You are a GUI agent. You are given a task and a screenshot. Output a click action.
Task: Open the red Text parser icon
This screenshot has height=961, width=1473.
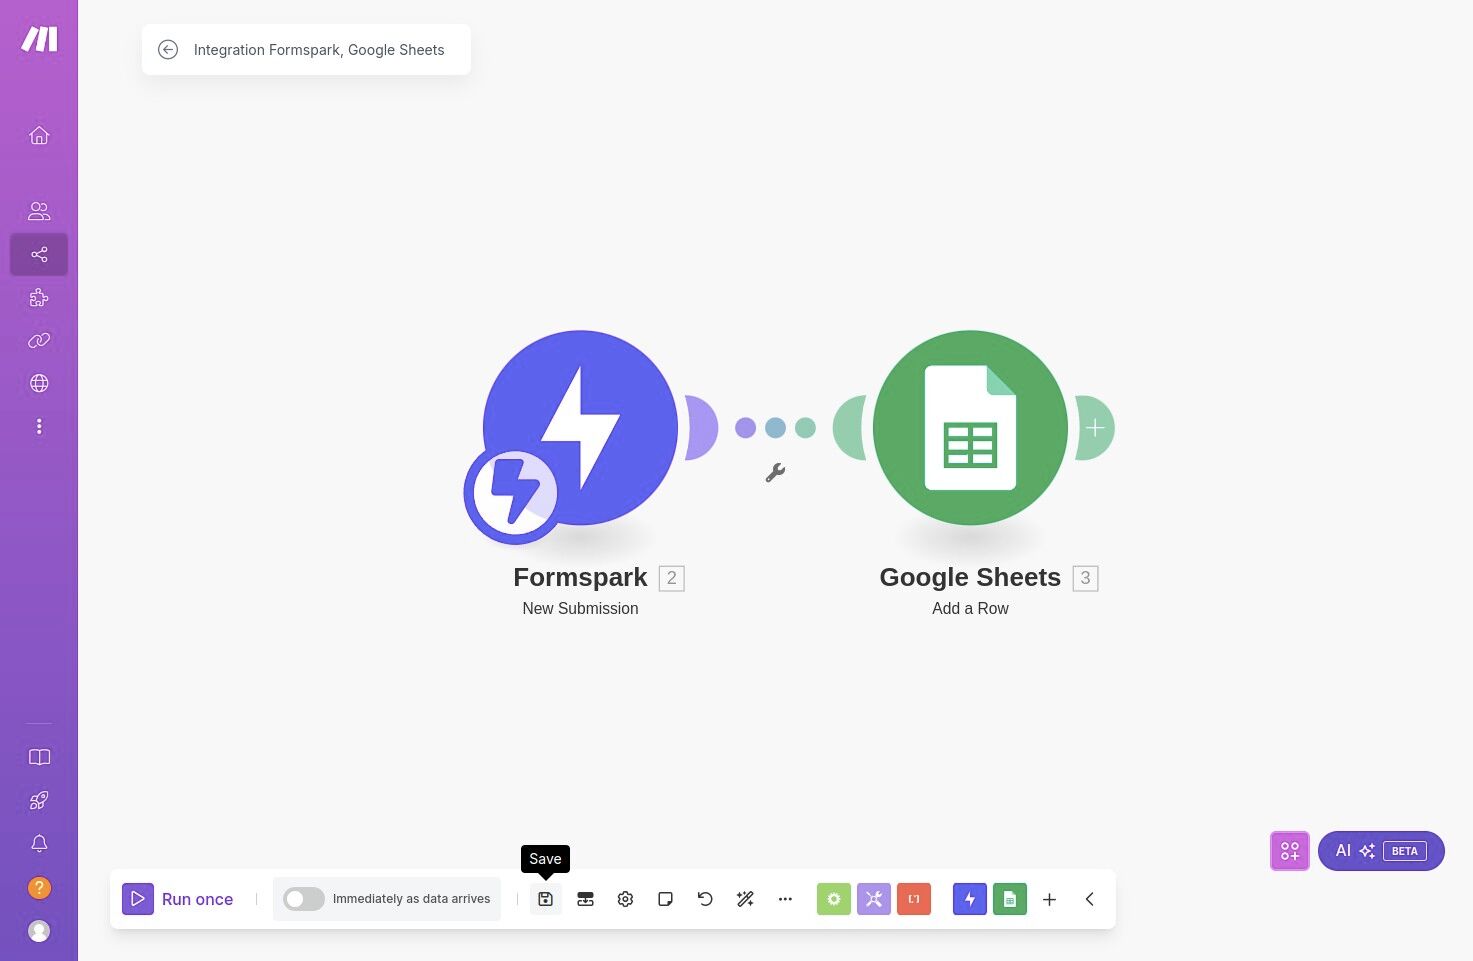click(914, 899)
